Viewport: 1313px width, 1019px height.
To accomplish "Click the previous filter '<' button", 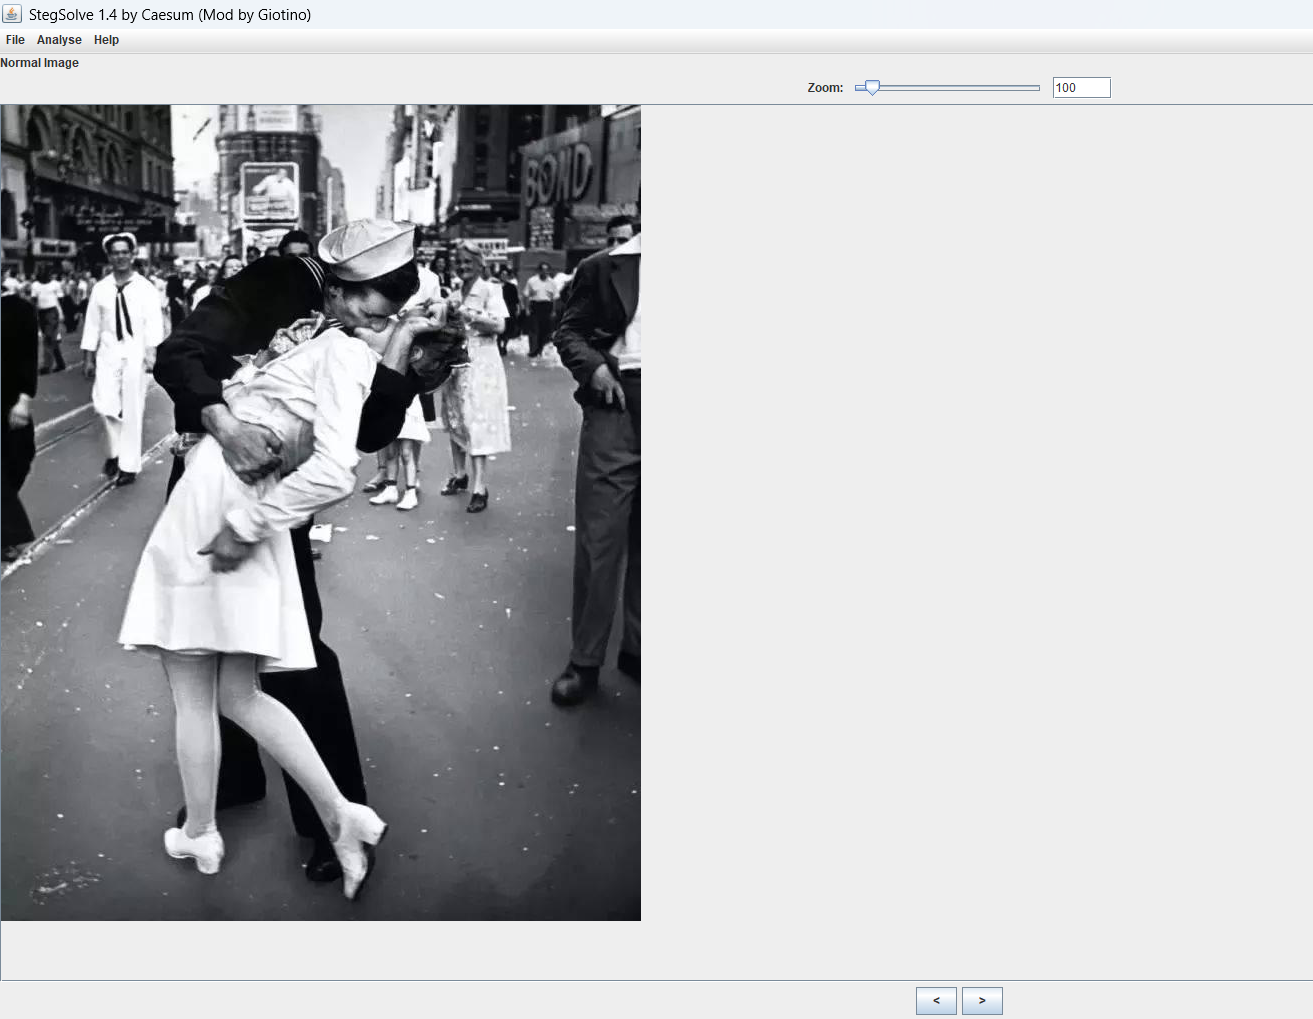I will coord(936,1000).
